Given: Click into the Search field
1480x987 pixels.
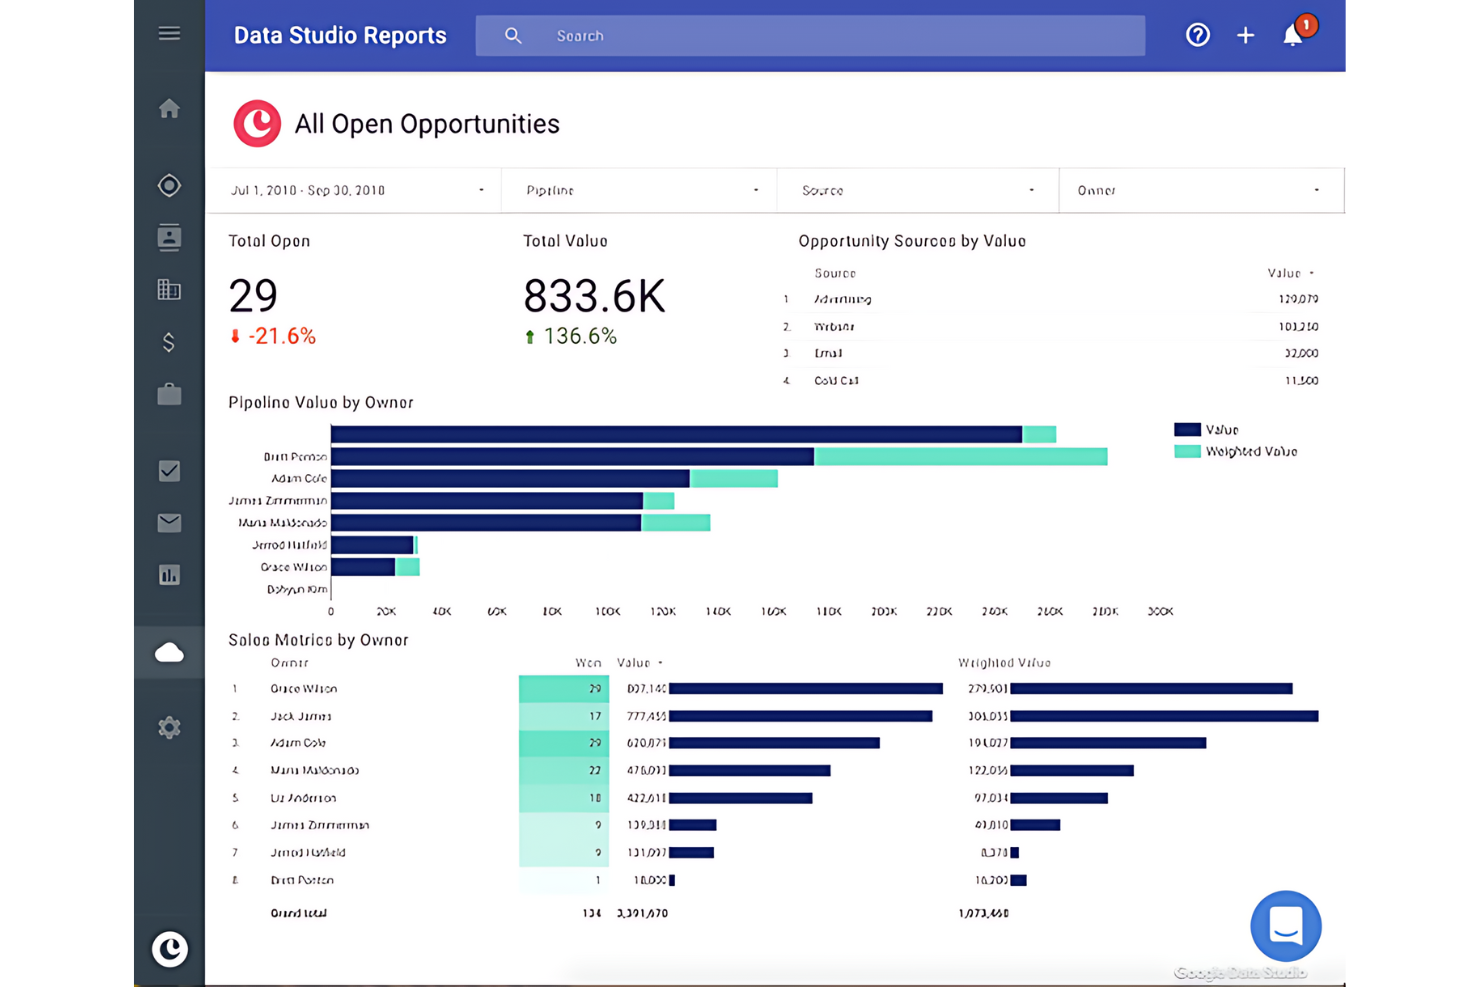Looking at the screenshot, I should pyautogui.click(x=810, y=36).
